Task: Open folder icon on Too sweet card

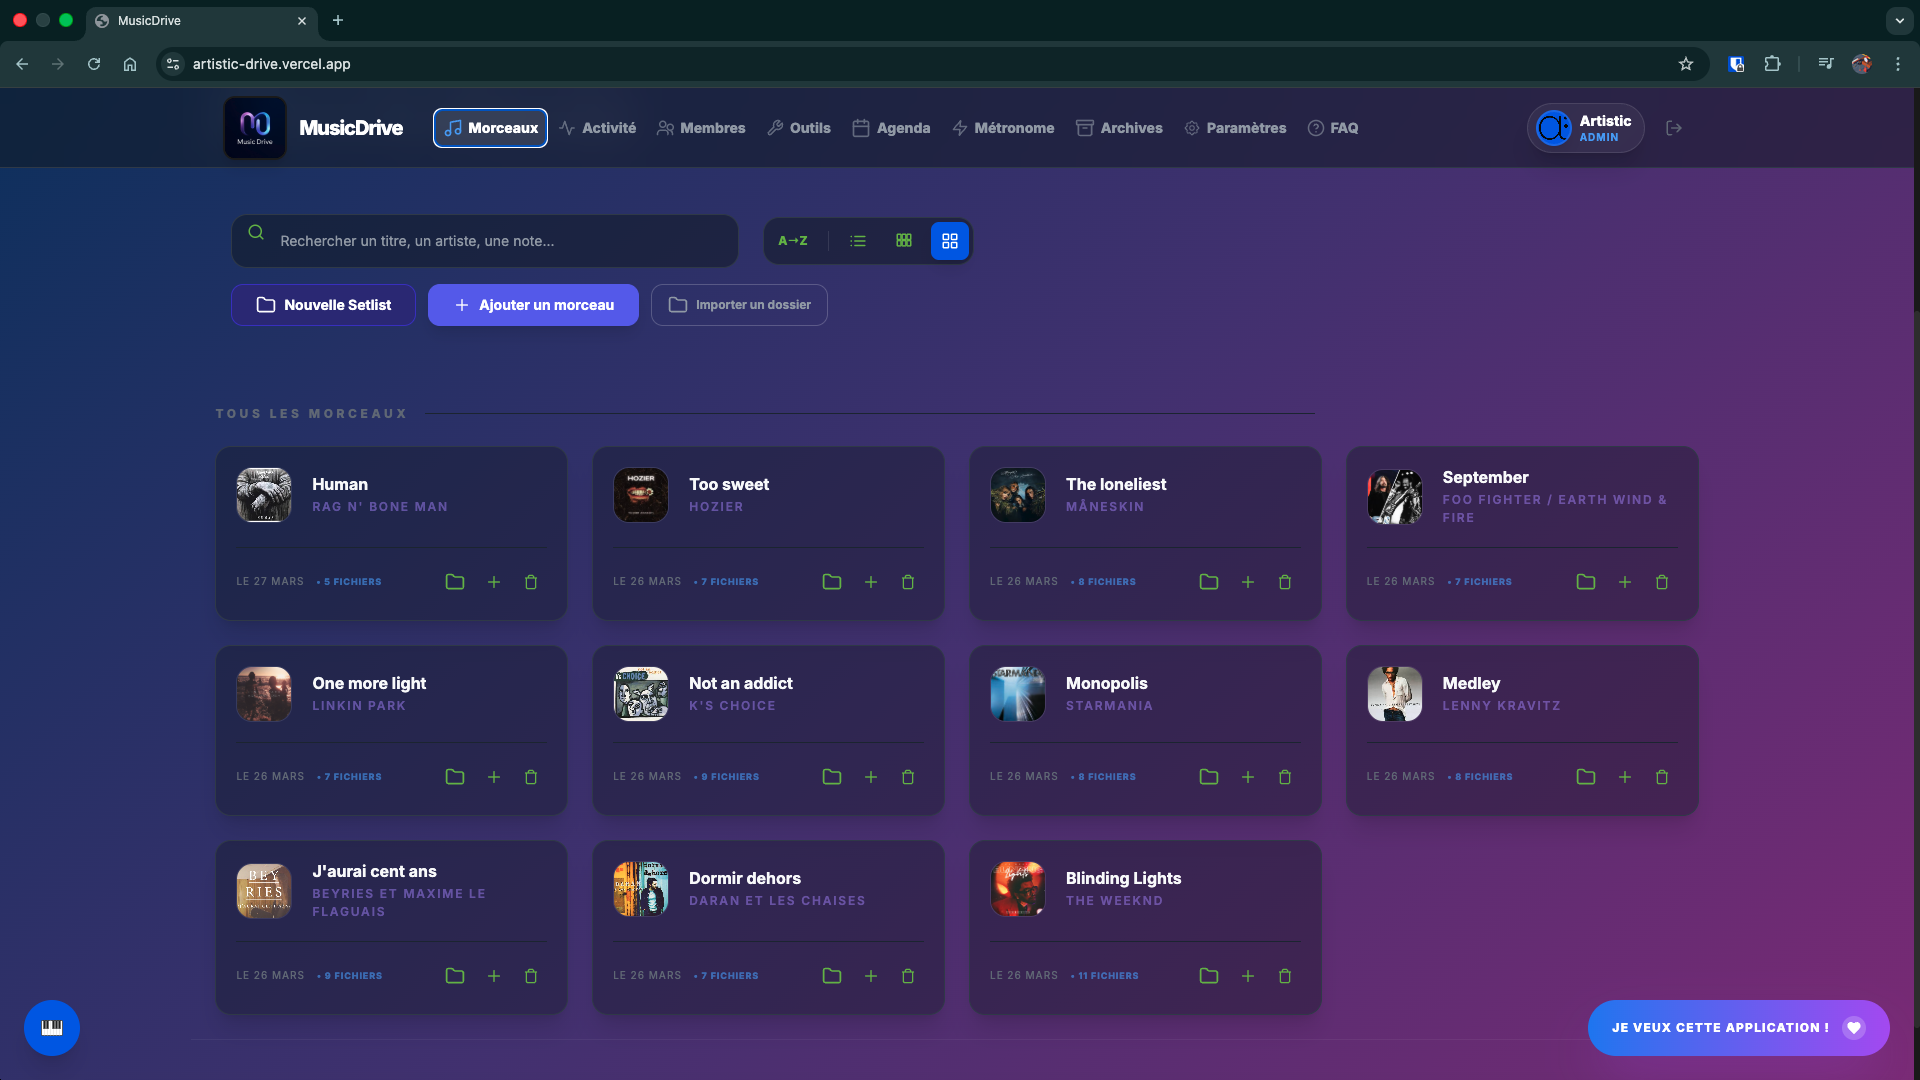Action: (x=832, y=582)
